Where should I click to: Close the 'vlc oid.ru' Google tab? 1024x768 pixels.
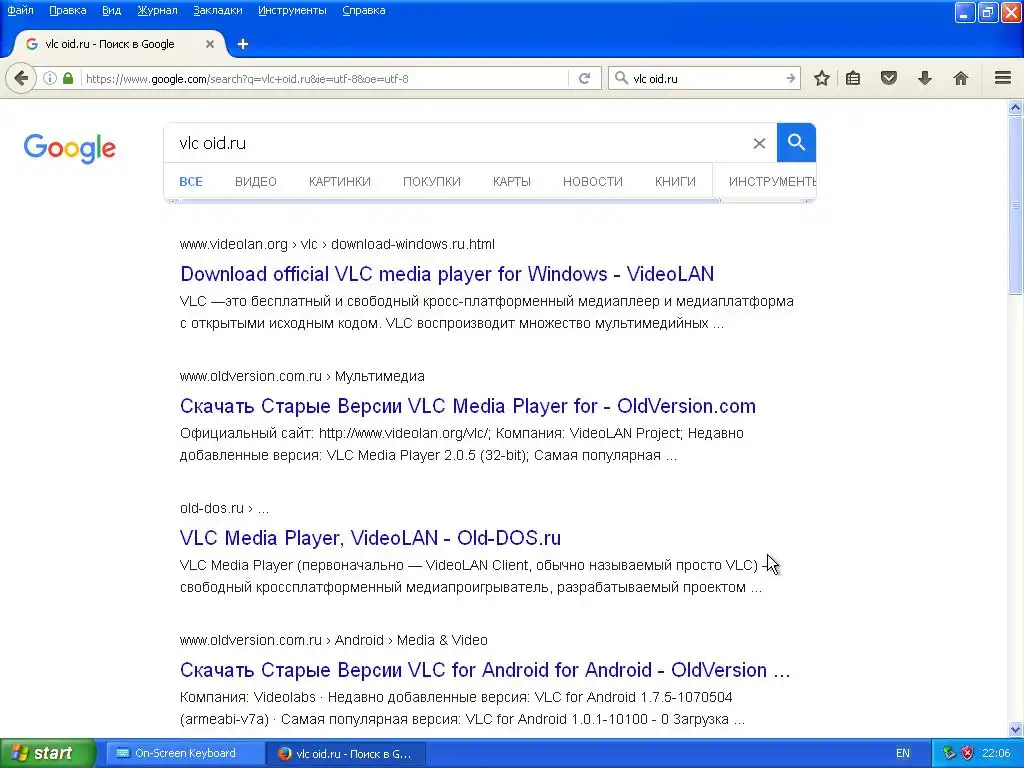[210, 44]
